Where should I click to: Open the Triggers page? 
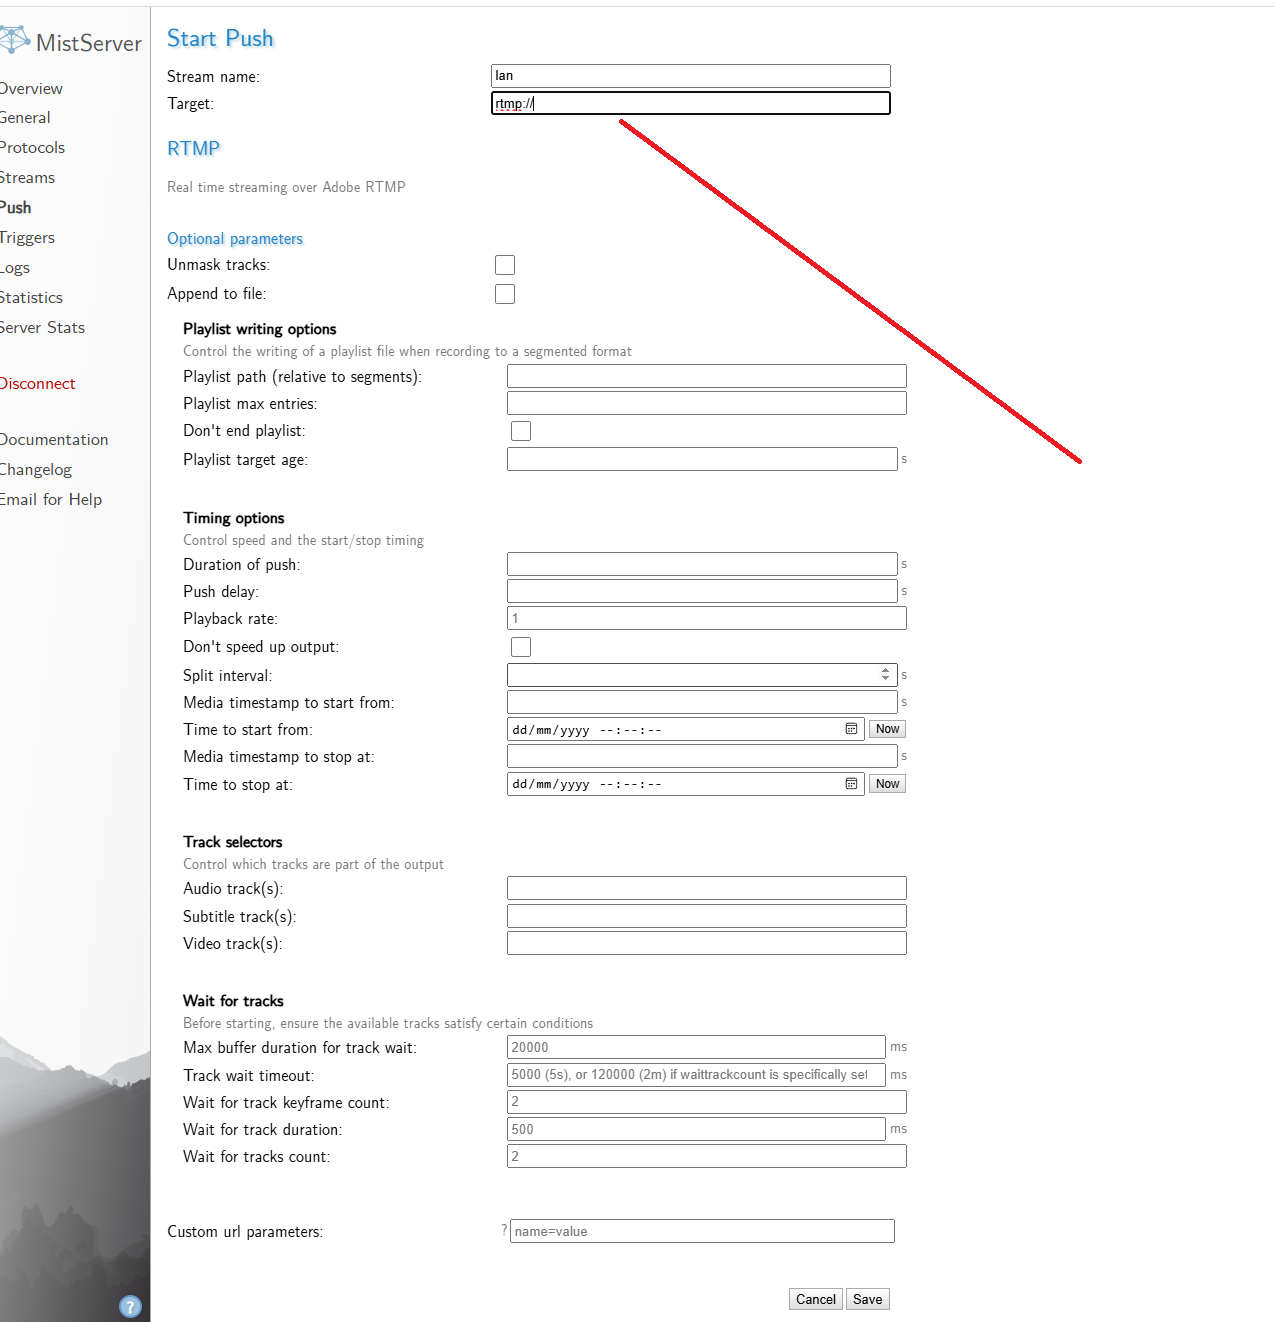point(27,238)
